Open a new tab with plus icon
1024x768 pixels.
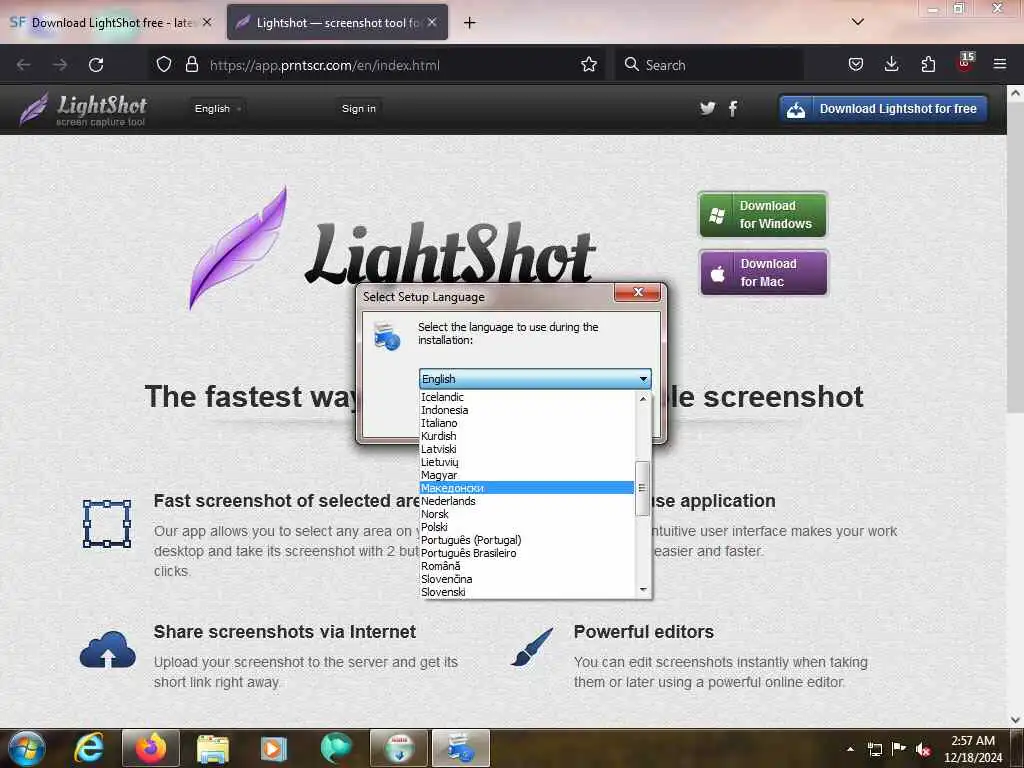tap(469, 23)
